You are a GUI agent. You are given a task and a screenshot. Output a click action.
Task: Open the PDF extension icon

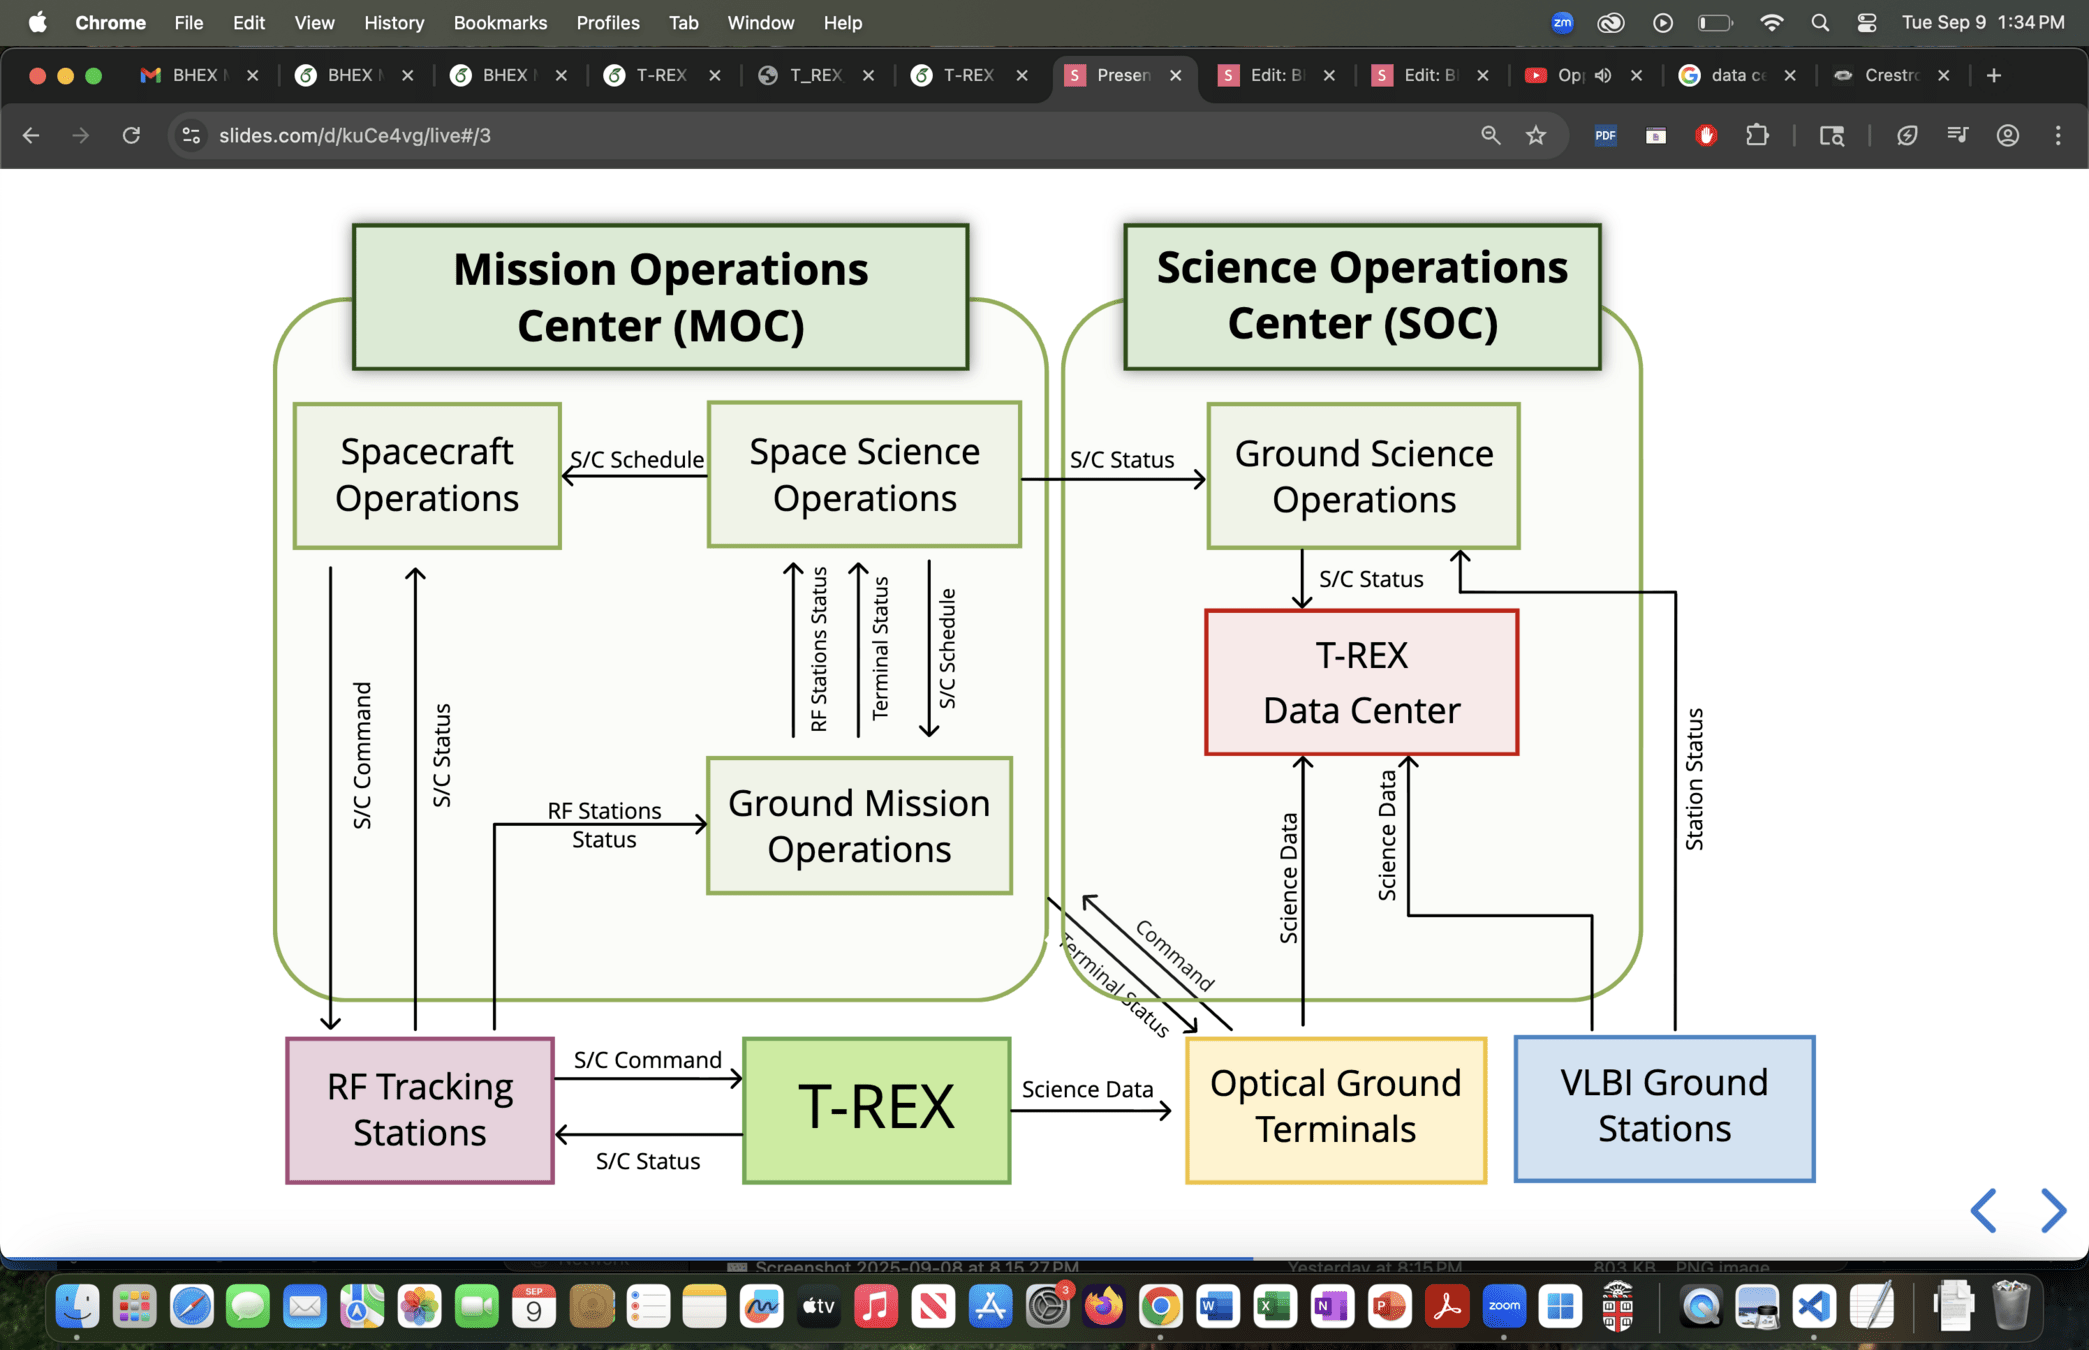pos(1605,135)
